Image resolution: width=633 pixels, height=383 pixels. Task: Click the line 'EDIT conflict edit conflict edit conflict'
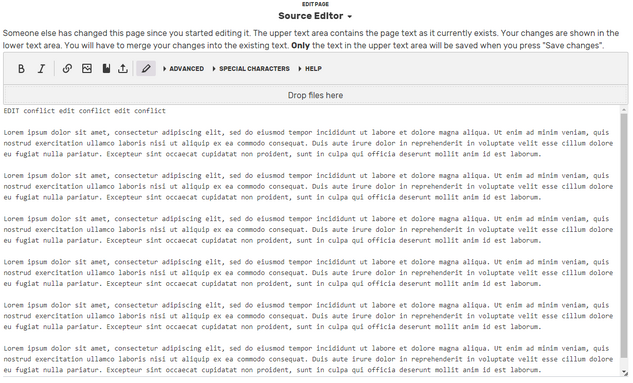click(x=85, y=111)
